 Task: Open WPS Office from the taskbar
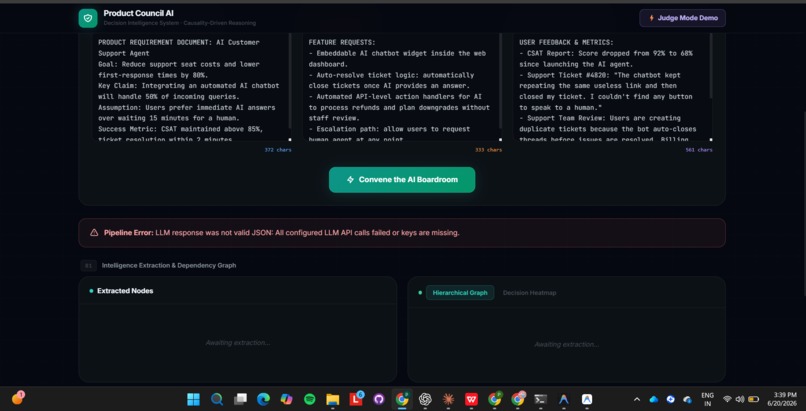471,399
